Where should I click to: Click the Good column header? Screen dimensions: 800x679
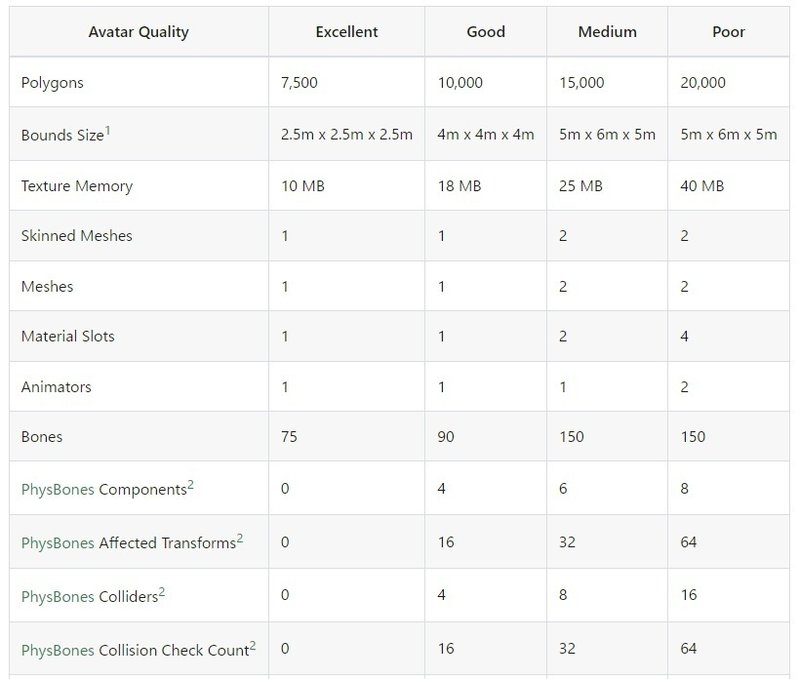coord(486,32)
